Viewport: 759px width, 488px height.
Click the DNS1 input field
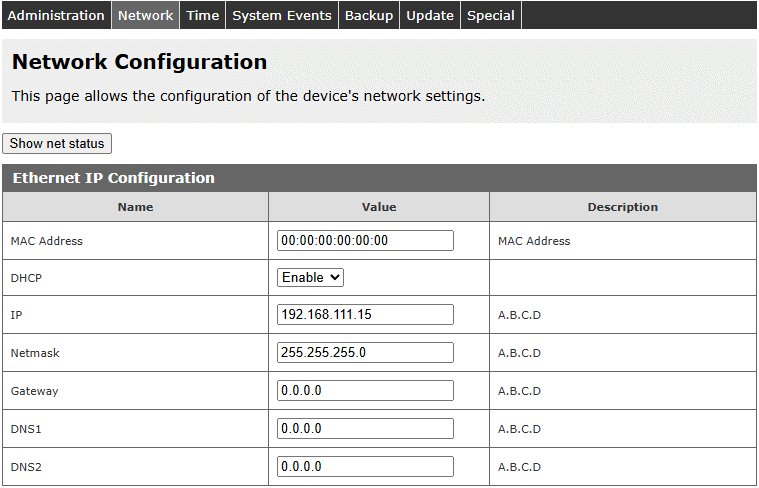click(365, 429)
